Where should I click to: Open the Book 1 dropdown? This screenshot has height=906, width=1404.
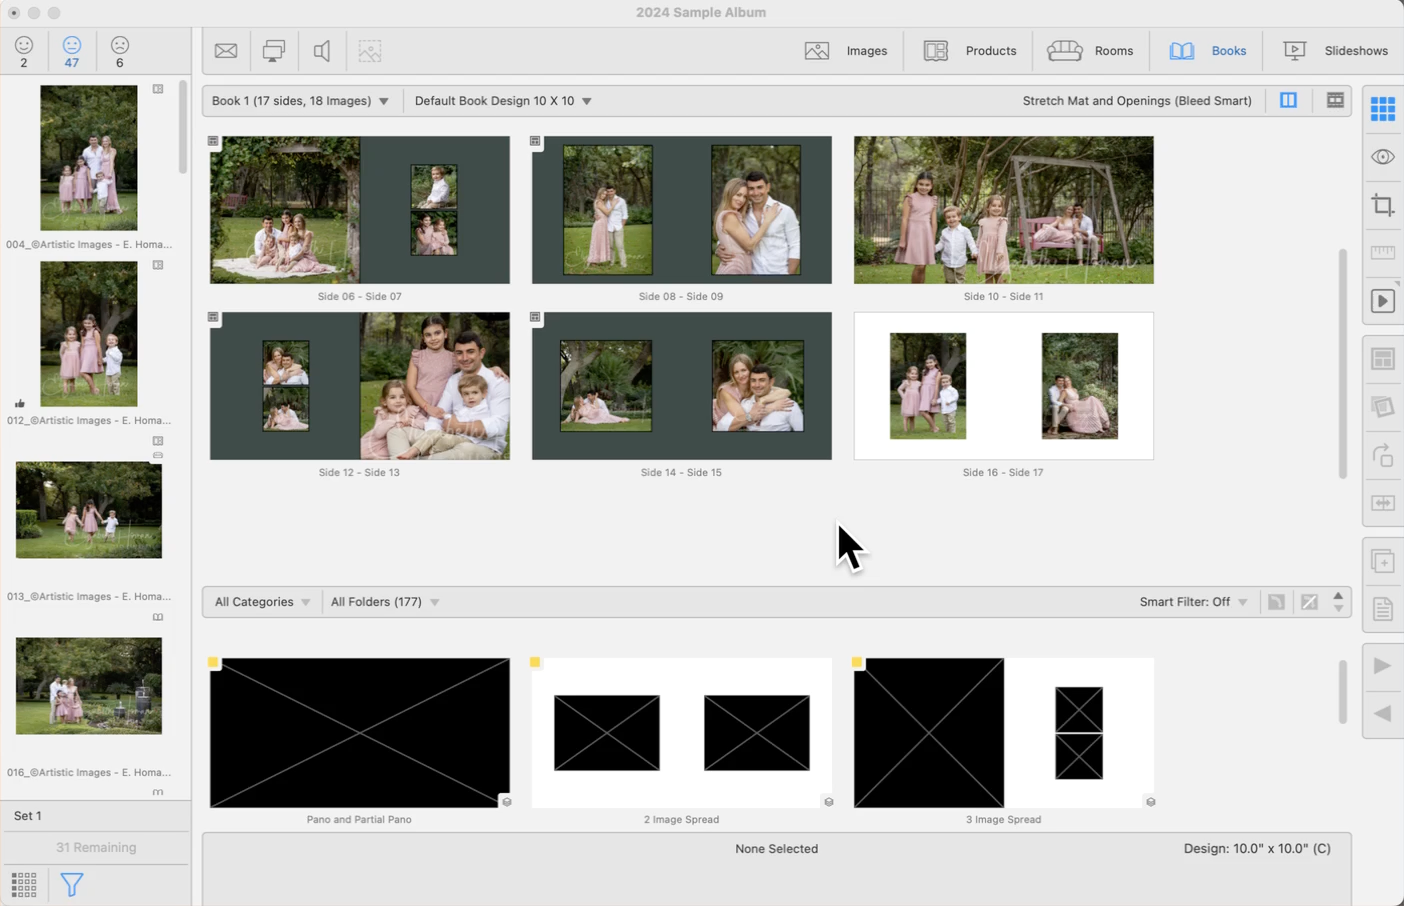coord(300,101)
